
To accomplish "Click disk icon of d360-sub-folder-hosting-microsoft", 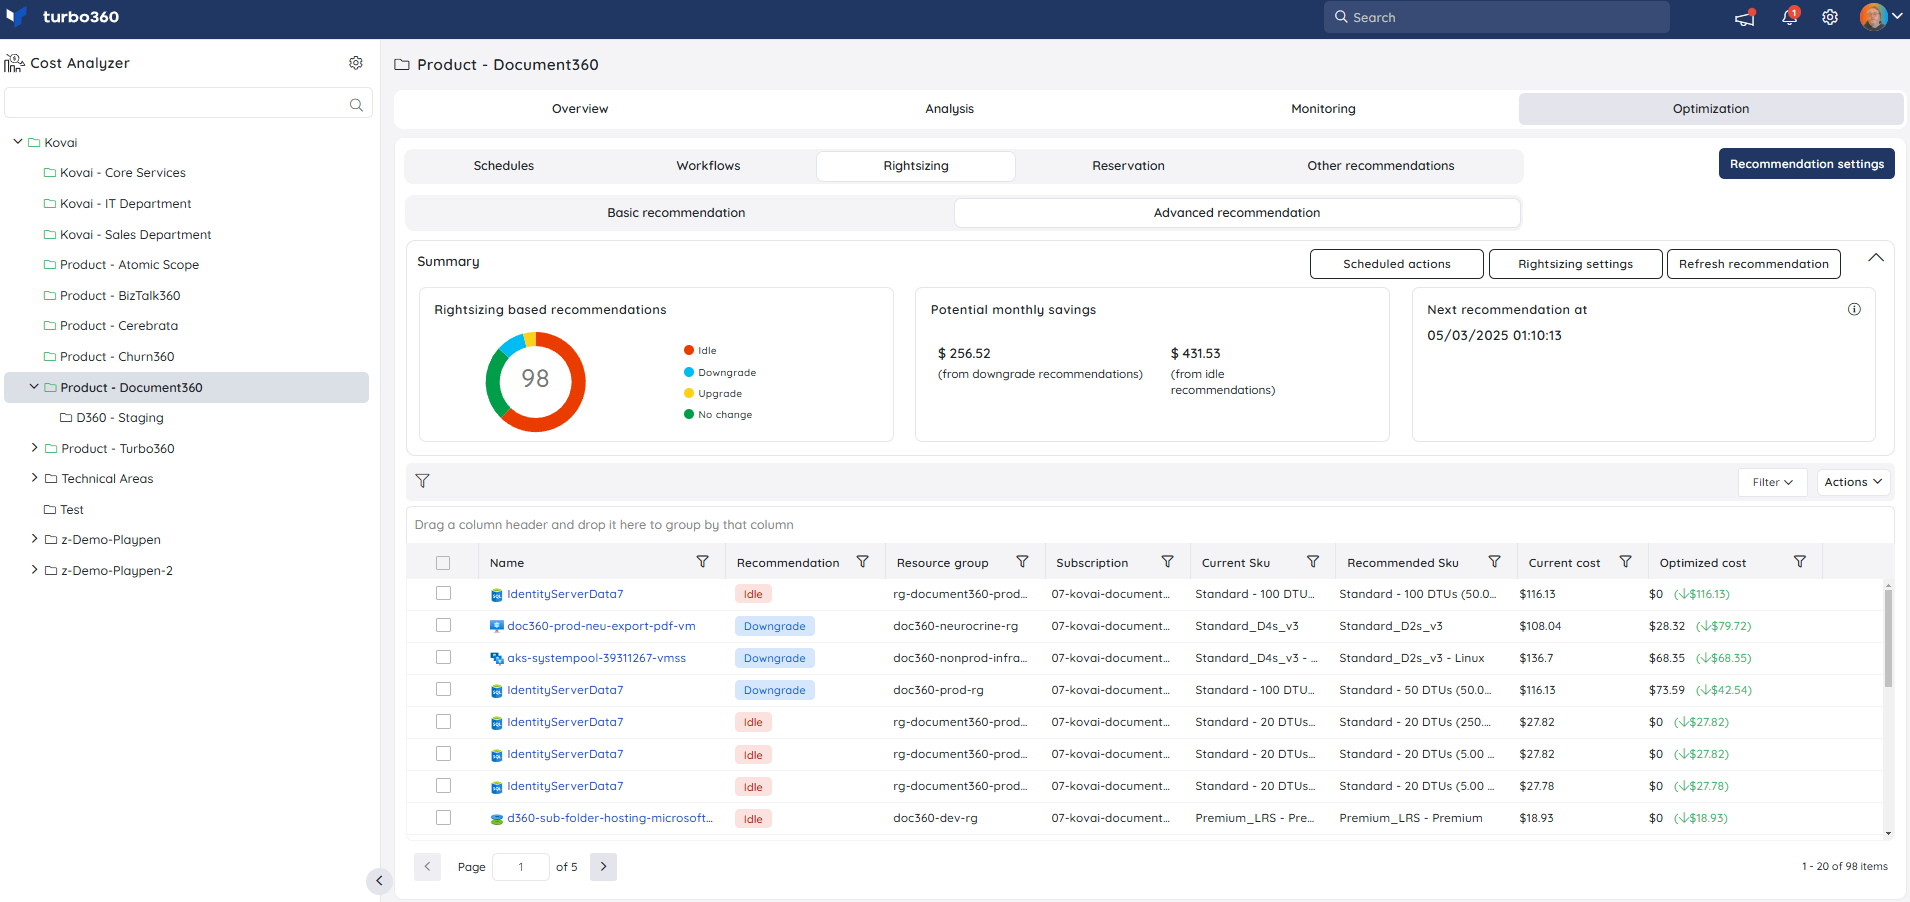I will click(x=496, y=818).
